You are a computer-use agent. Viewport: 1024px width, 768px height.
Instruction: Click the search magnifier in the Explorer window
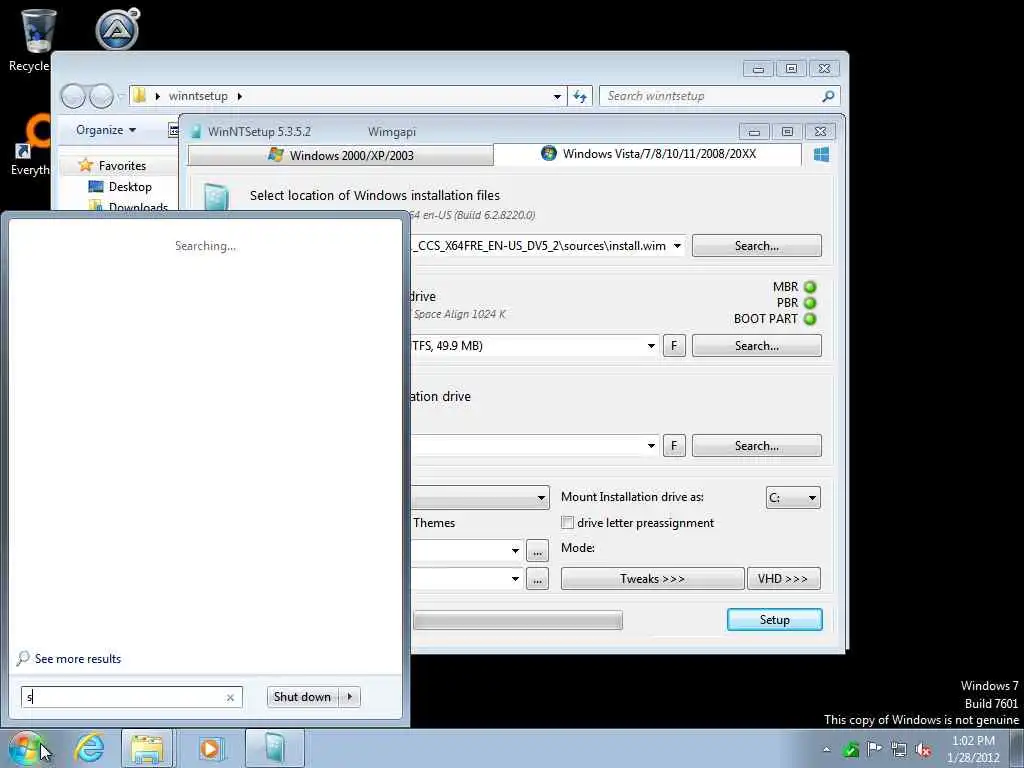click(x=828, y=96)
